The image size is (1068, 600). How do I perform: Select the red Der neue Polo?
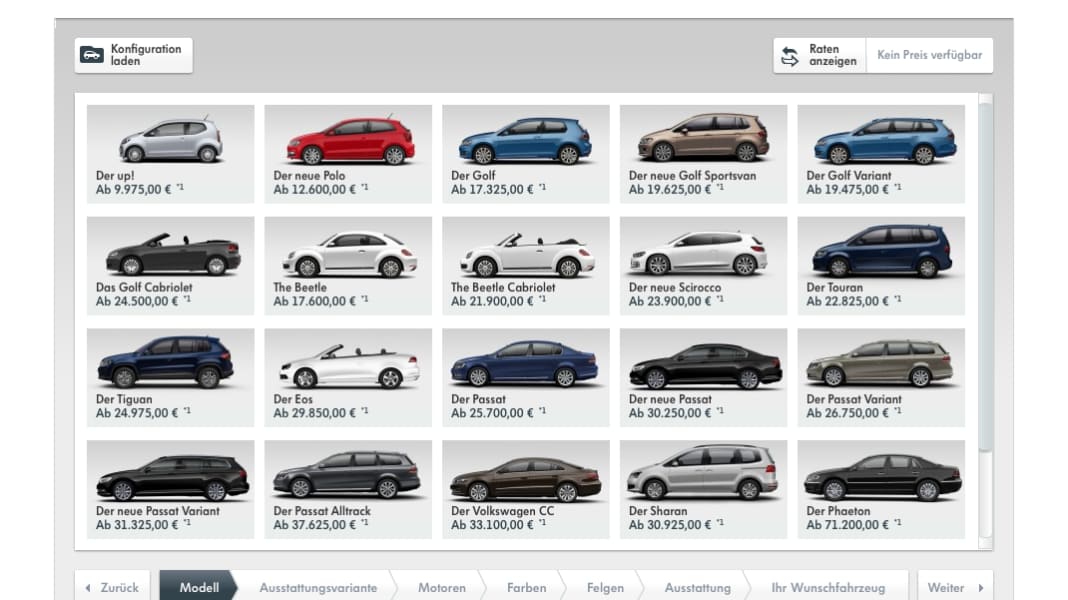pyautogui.click(x=348, y=154)
